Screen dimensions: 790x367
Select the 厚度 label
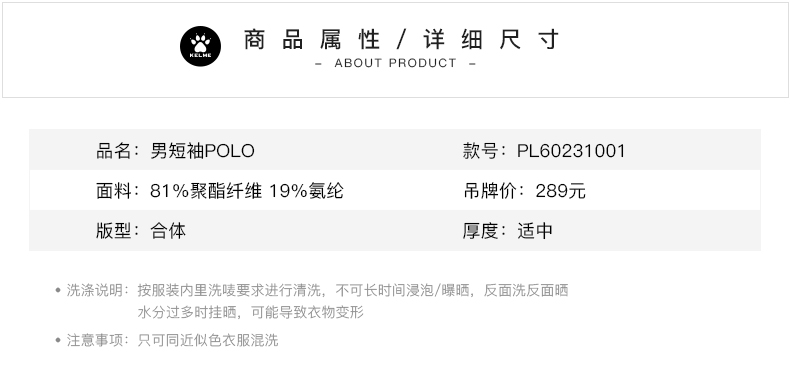pyautogui.click(x=481, y=231)
